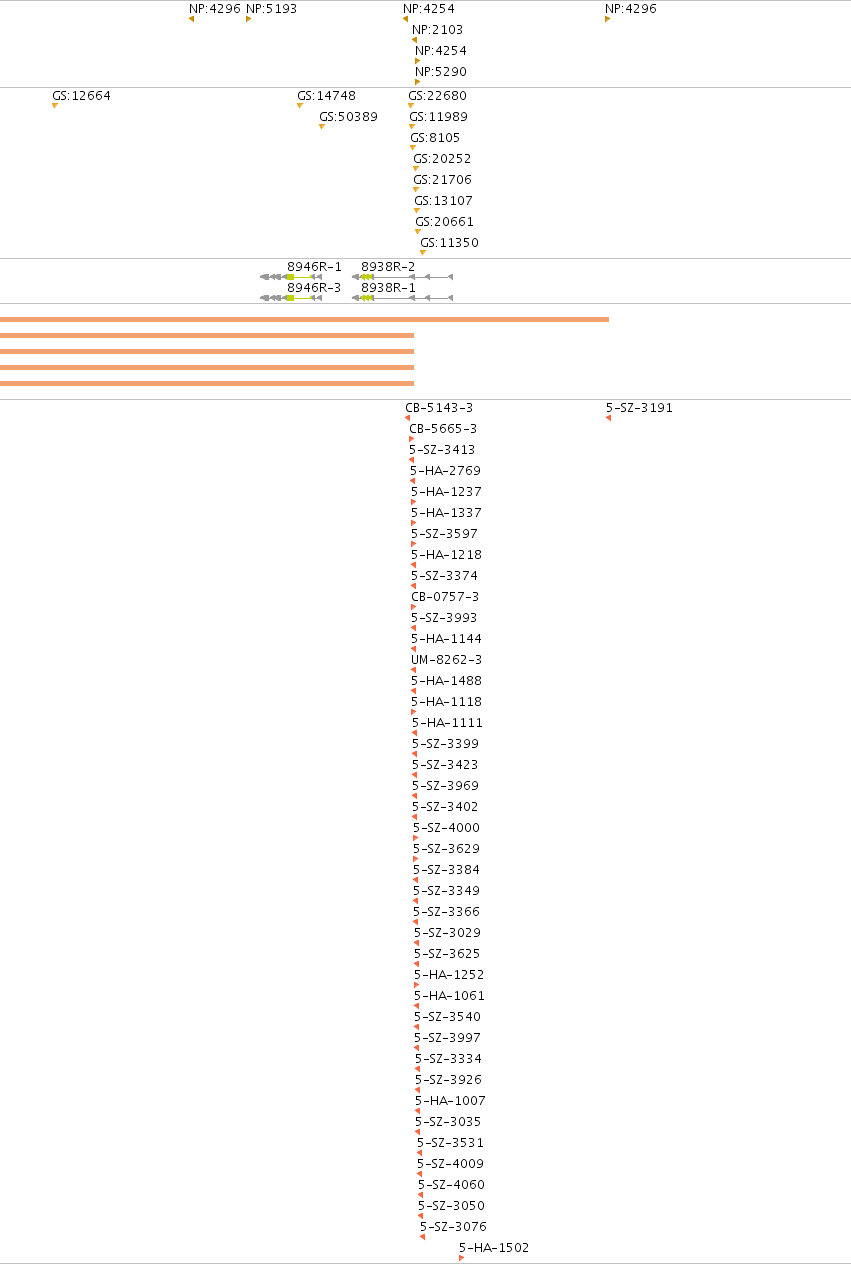Select the longest orange span bar
The height and width of the screenshot is (1264, 851).
tap(304, 320)
